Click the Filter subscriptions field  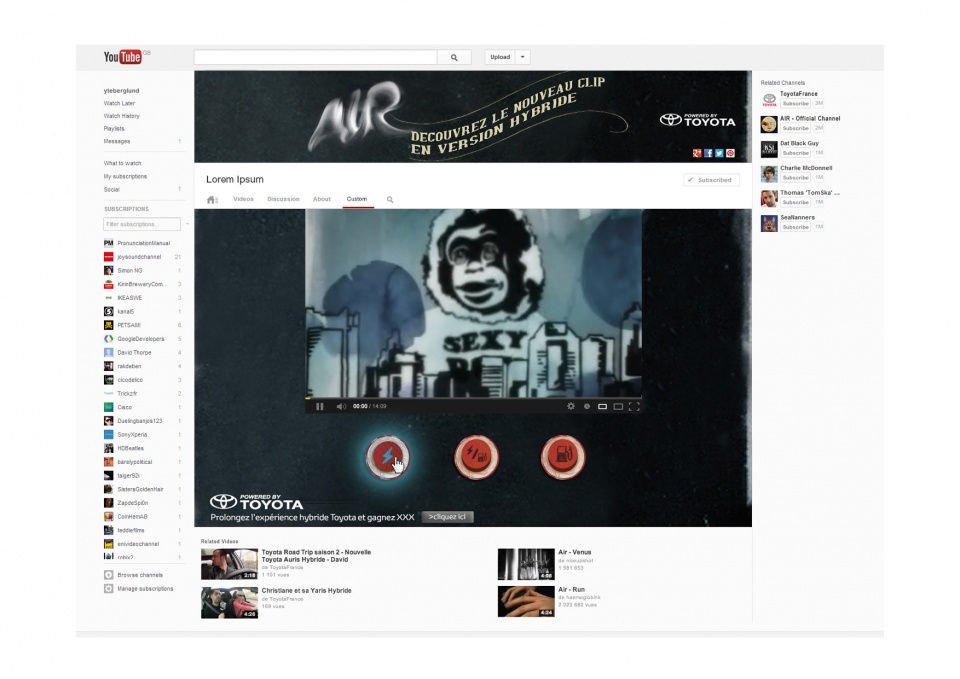click(142, 225)
